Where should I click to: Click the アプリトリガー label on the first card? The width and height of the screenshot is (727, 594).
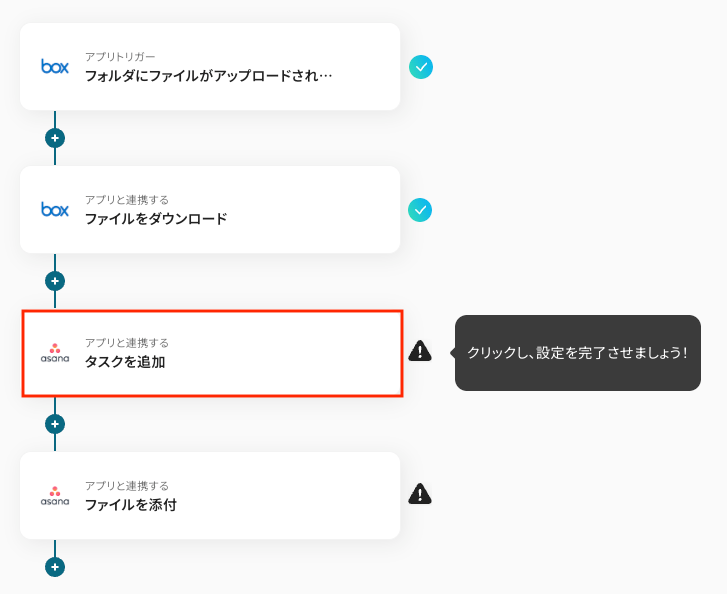pyautogui.click(x=120, y=57)
